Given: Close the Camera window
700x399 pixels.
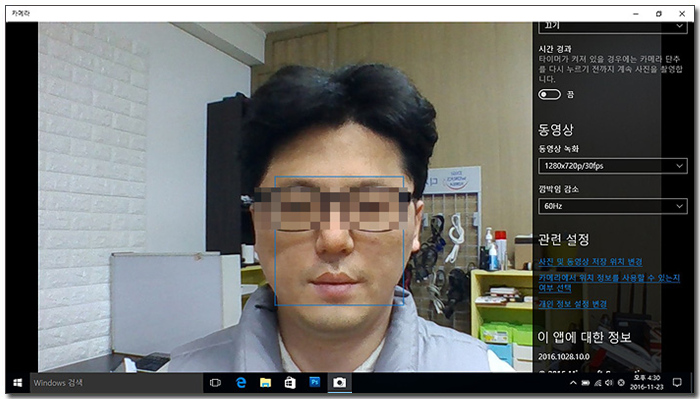Looking at the screenshot, I should coord(682,14).
